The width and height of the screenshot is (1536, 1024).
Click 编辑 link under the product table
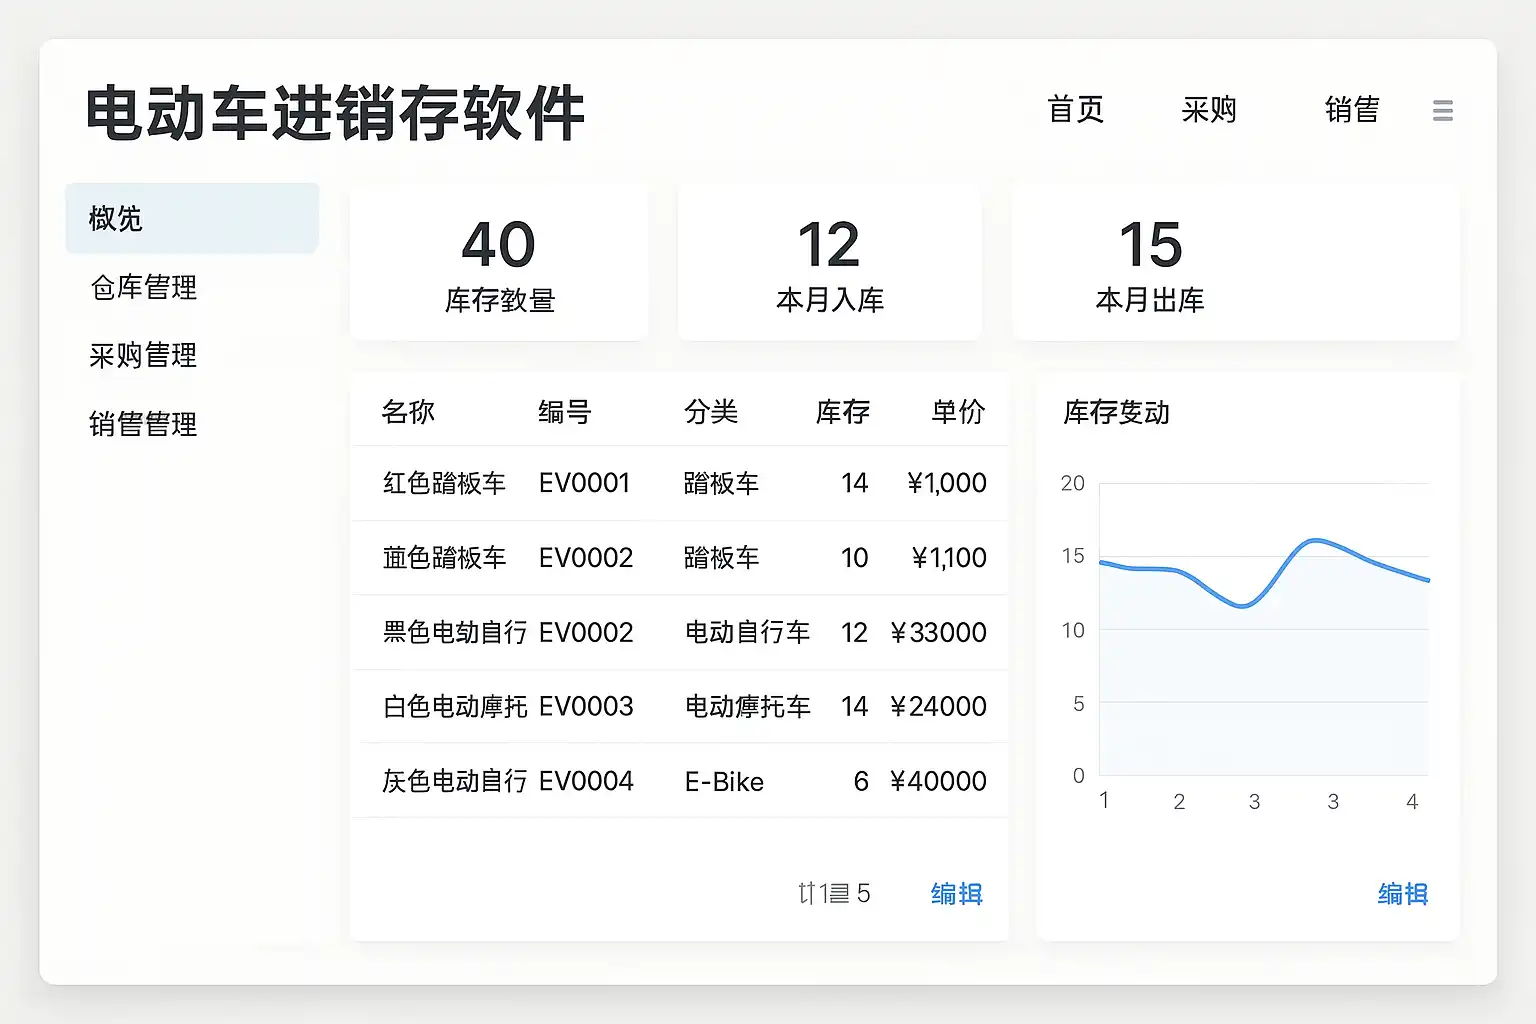coord(956,894)
